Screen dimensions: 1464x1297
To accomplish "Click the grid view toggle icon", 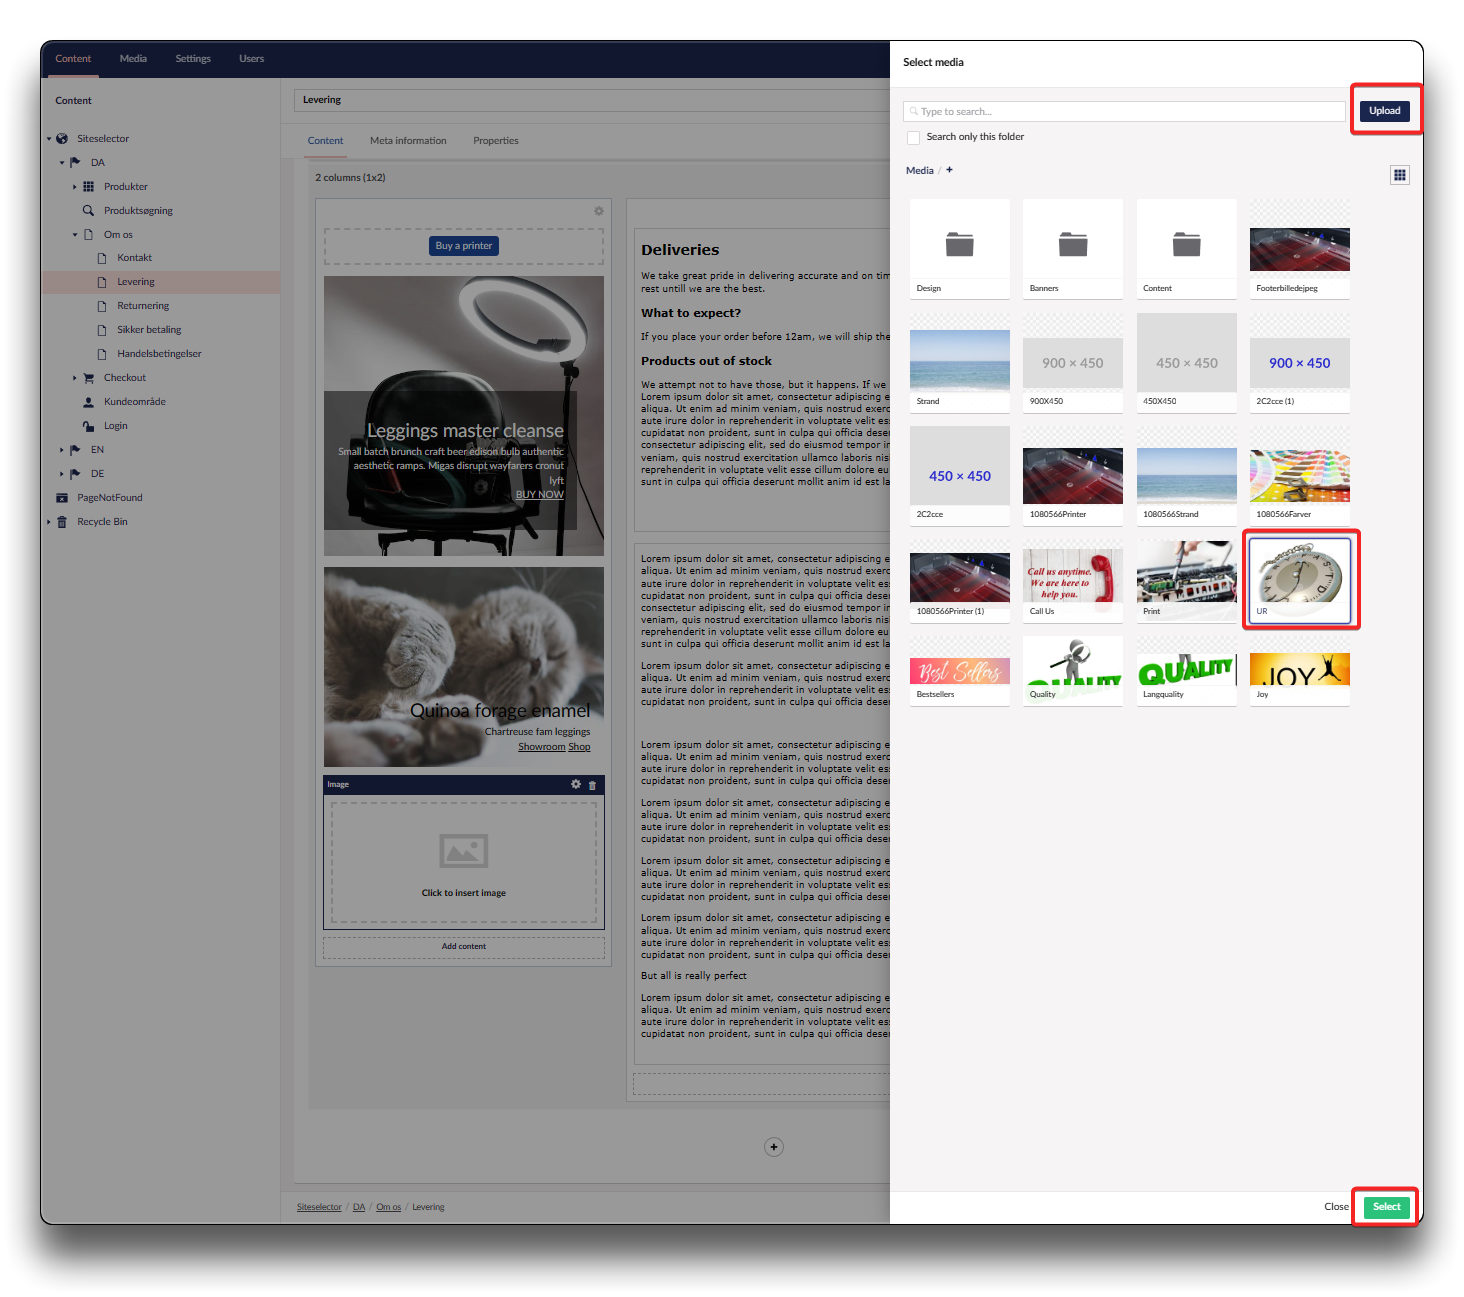I will (1399, 175).
